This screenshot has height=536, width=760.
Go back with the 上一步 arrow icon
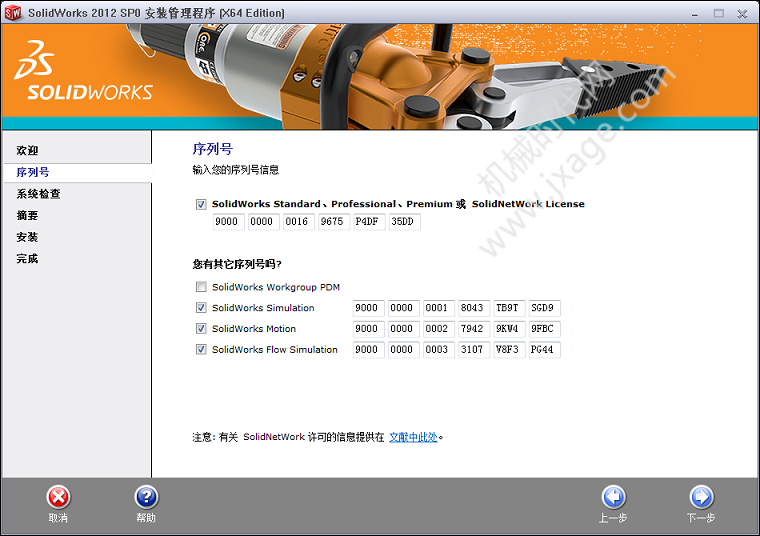tap(614, 497)
